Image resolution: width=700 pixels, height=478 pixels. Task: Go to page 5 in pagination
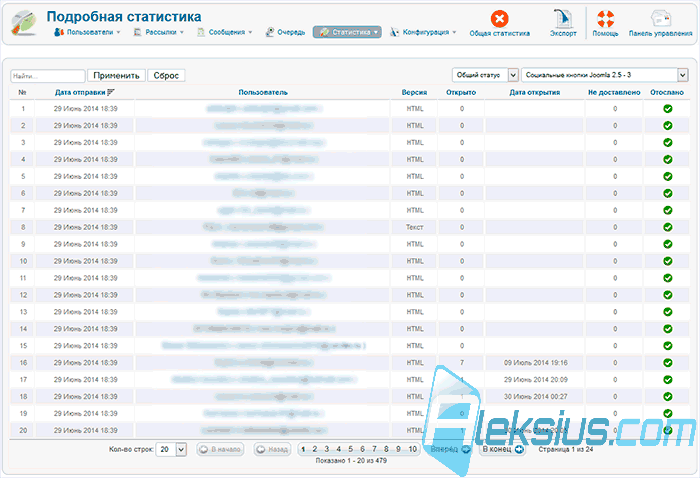[350, 449]
